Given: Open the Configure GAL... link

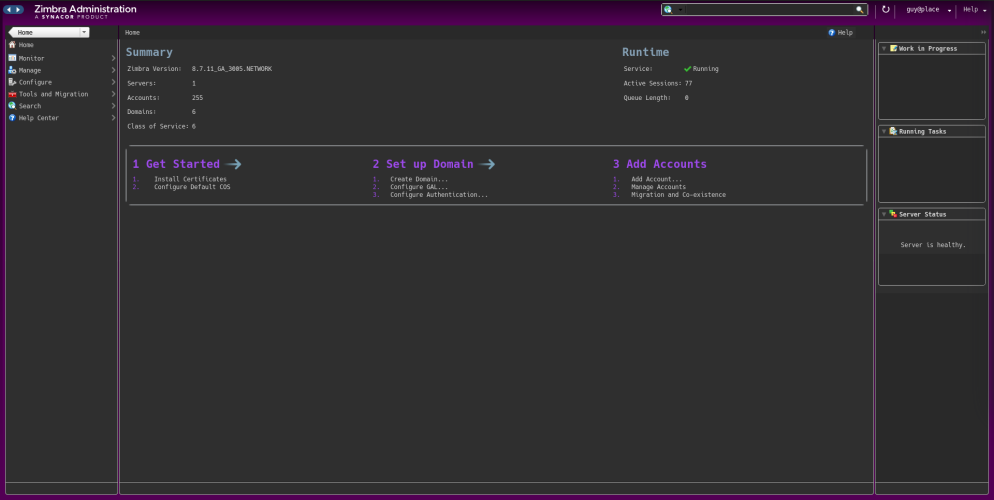Looking at the screenshot, I should tap(419, 187).
